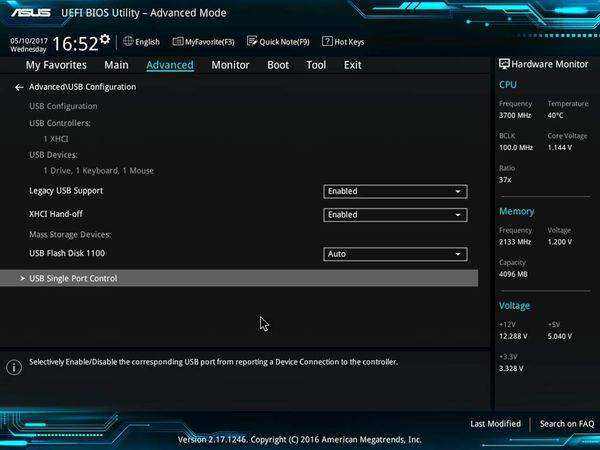Open the settings gear next to the clock
The height and width of the screenshot is (450, 600).
click(105, 39)
